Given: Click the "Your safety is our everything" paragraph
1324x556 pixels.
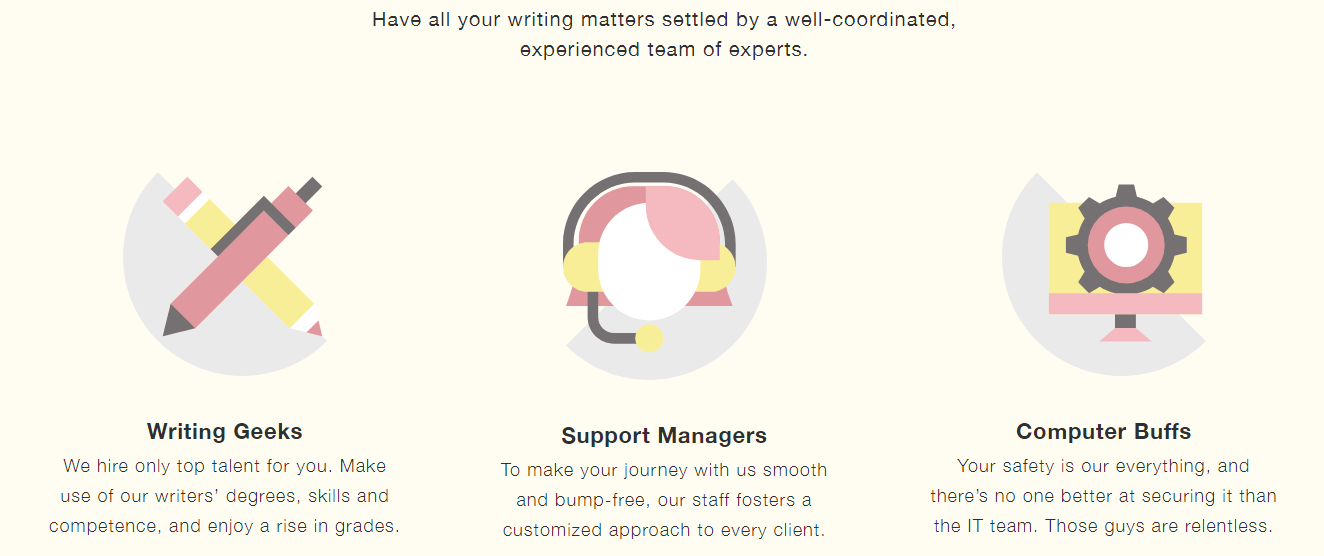Looking at the screenshot, I should [x=1104, y=496].
